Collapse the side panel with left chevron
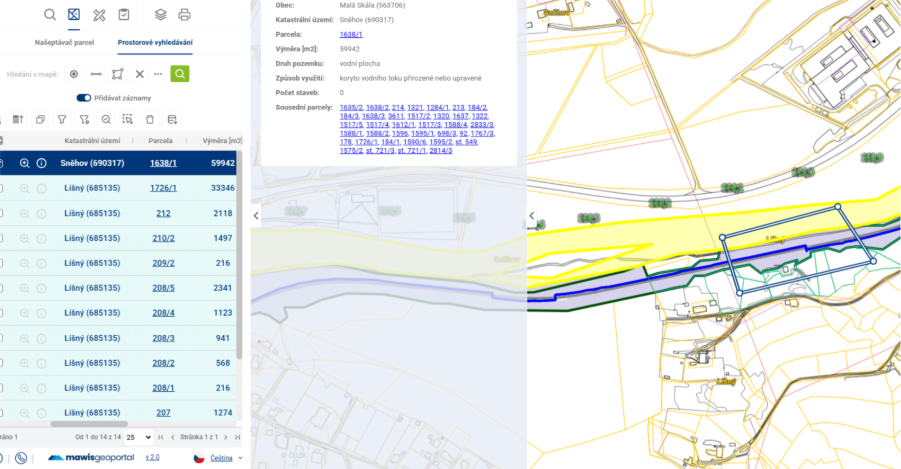901x469 pixels. (256, 215)
